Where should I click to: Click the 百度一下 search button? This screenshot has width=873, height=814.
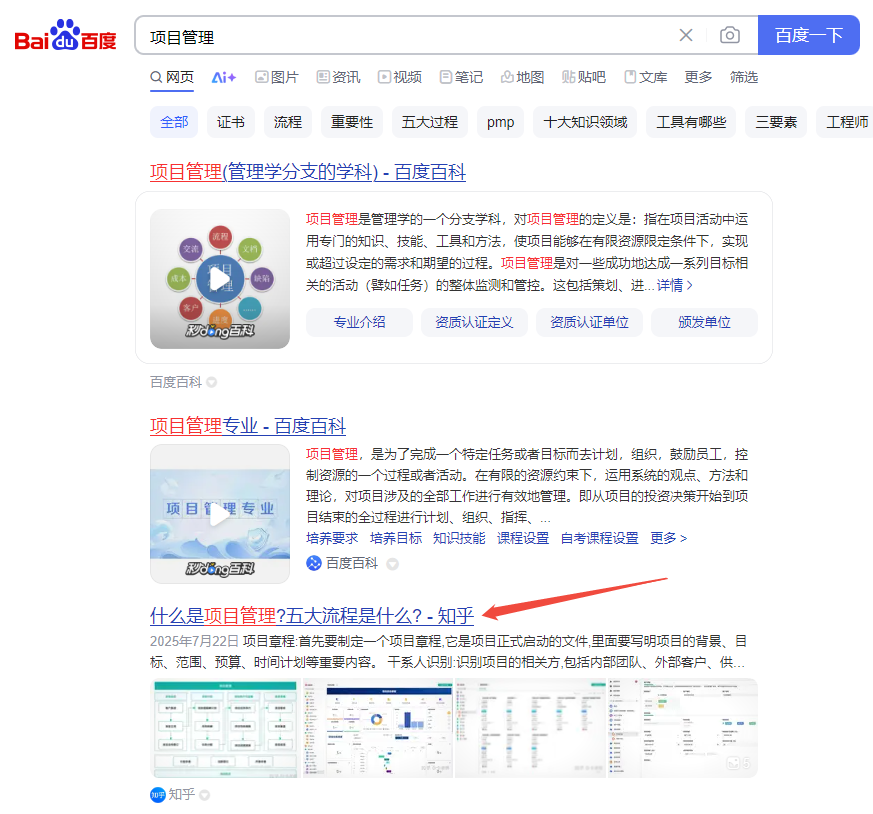tap(808, 36)
